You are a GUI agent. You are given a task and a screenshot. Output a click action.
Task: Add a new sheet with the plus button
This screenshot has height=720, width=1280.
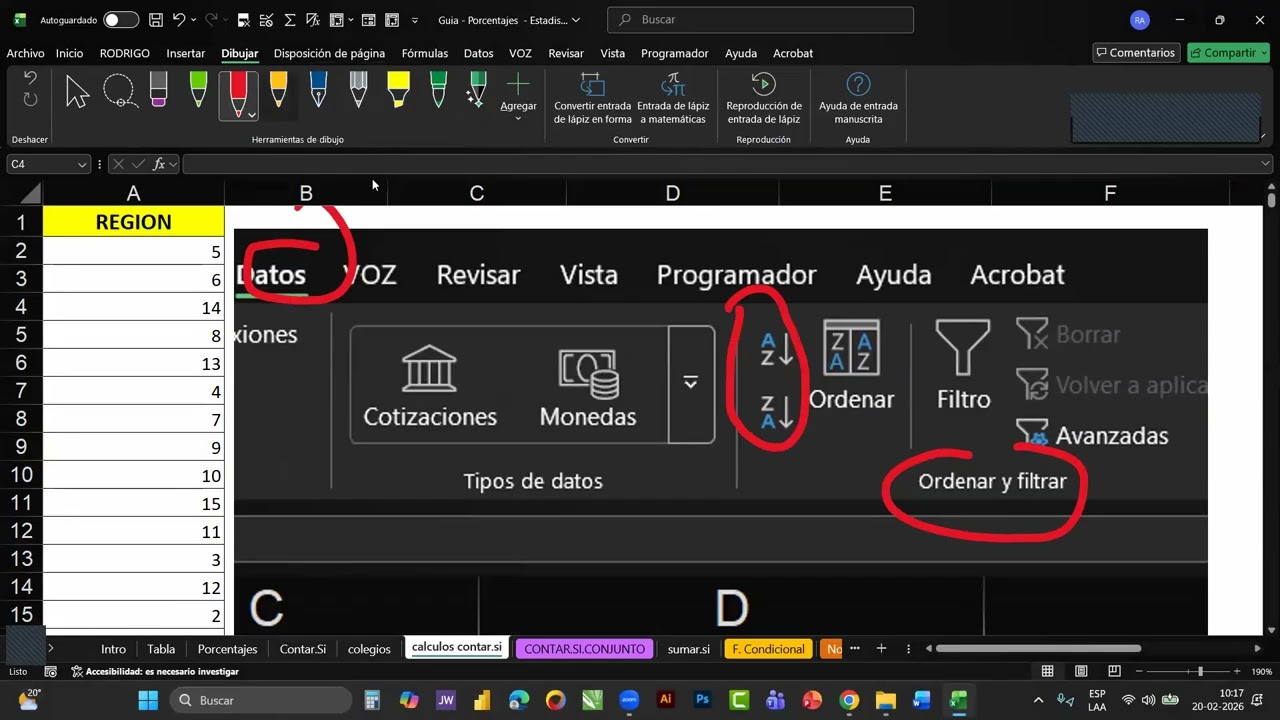881,649
